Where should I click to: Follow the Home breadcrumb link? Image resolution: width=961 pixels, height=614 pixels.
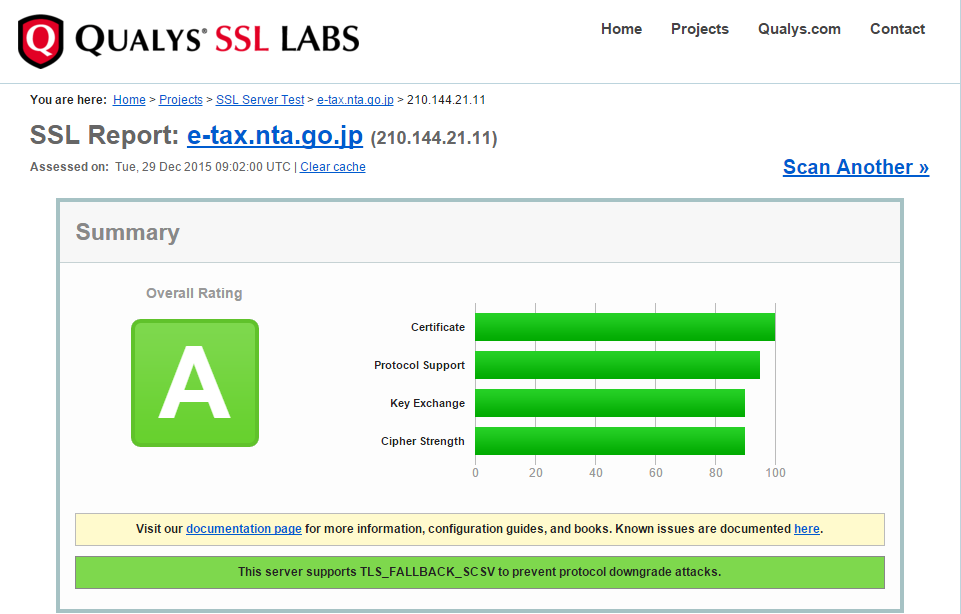(129, 99)
